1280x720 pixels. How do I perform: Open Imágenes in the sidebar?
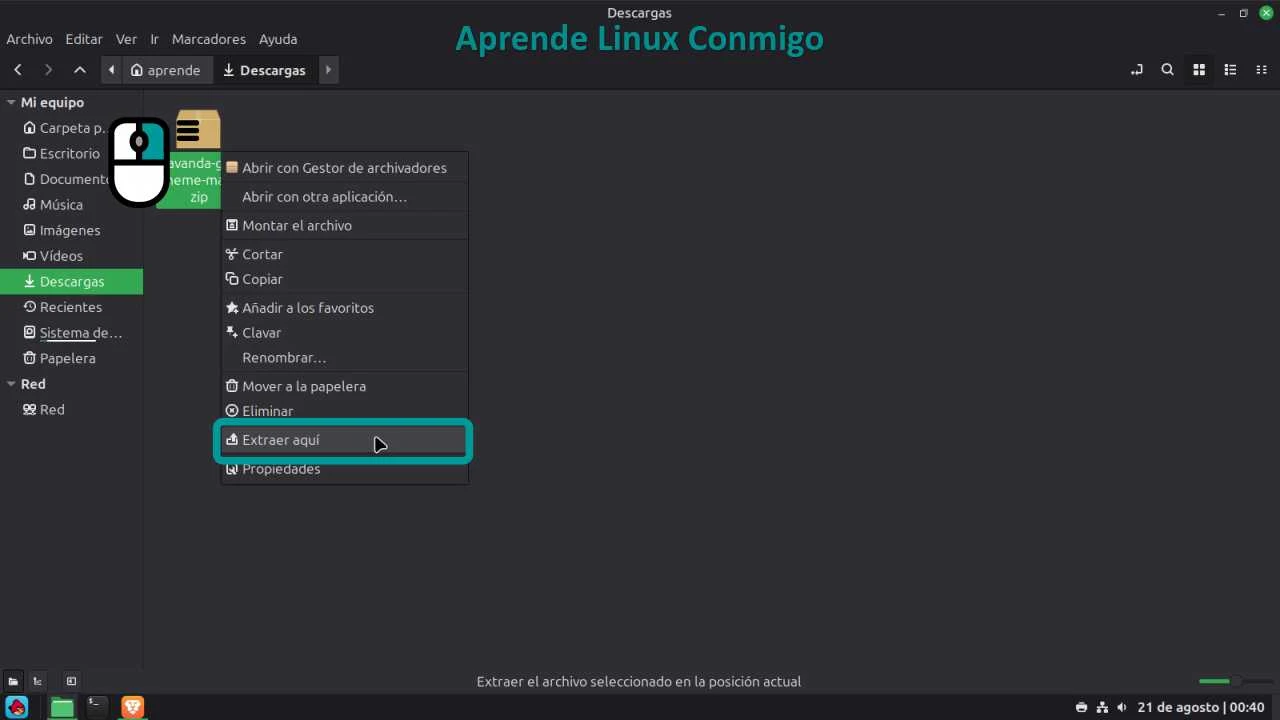71,230
